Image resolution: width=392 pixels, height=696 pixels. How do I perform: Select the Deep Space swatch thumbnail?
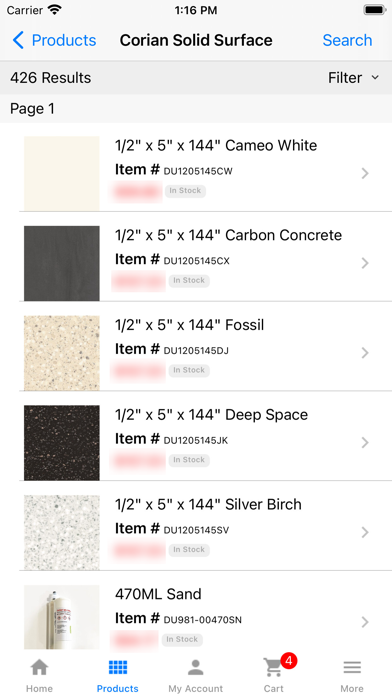point(62,443)
